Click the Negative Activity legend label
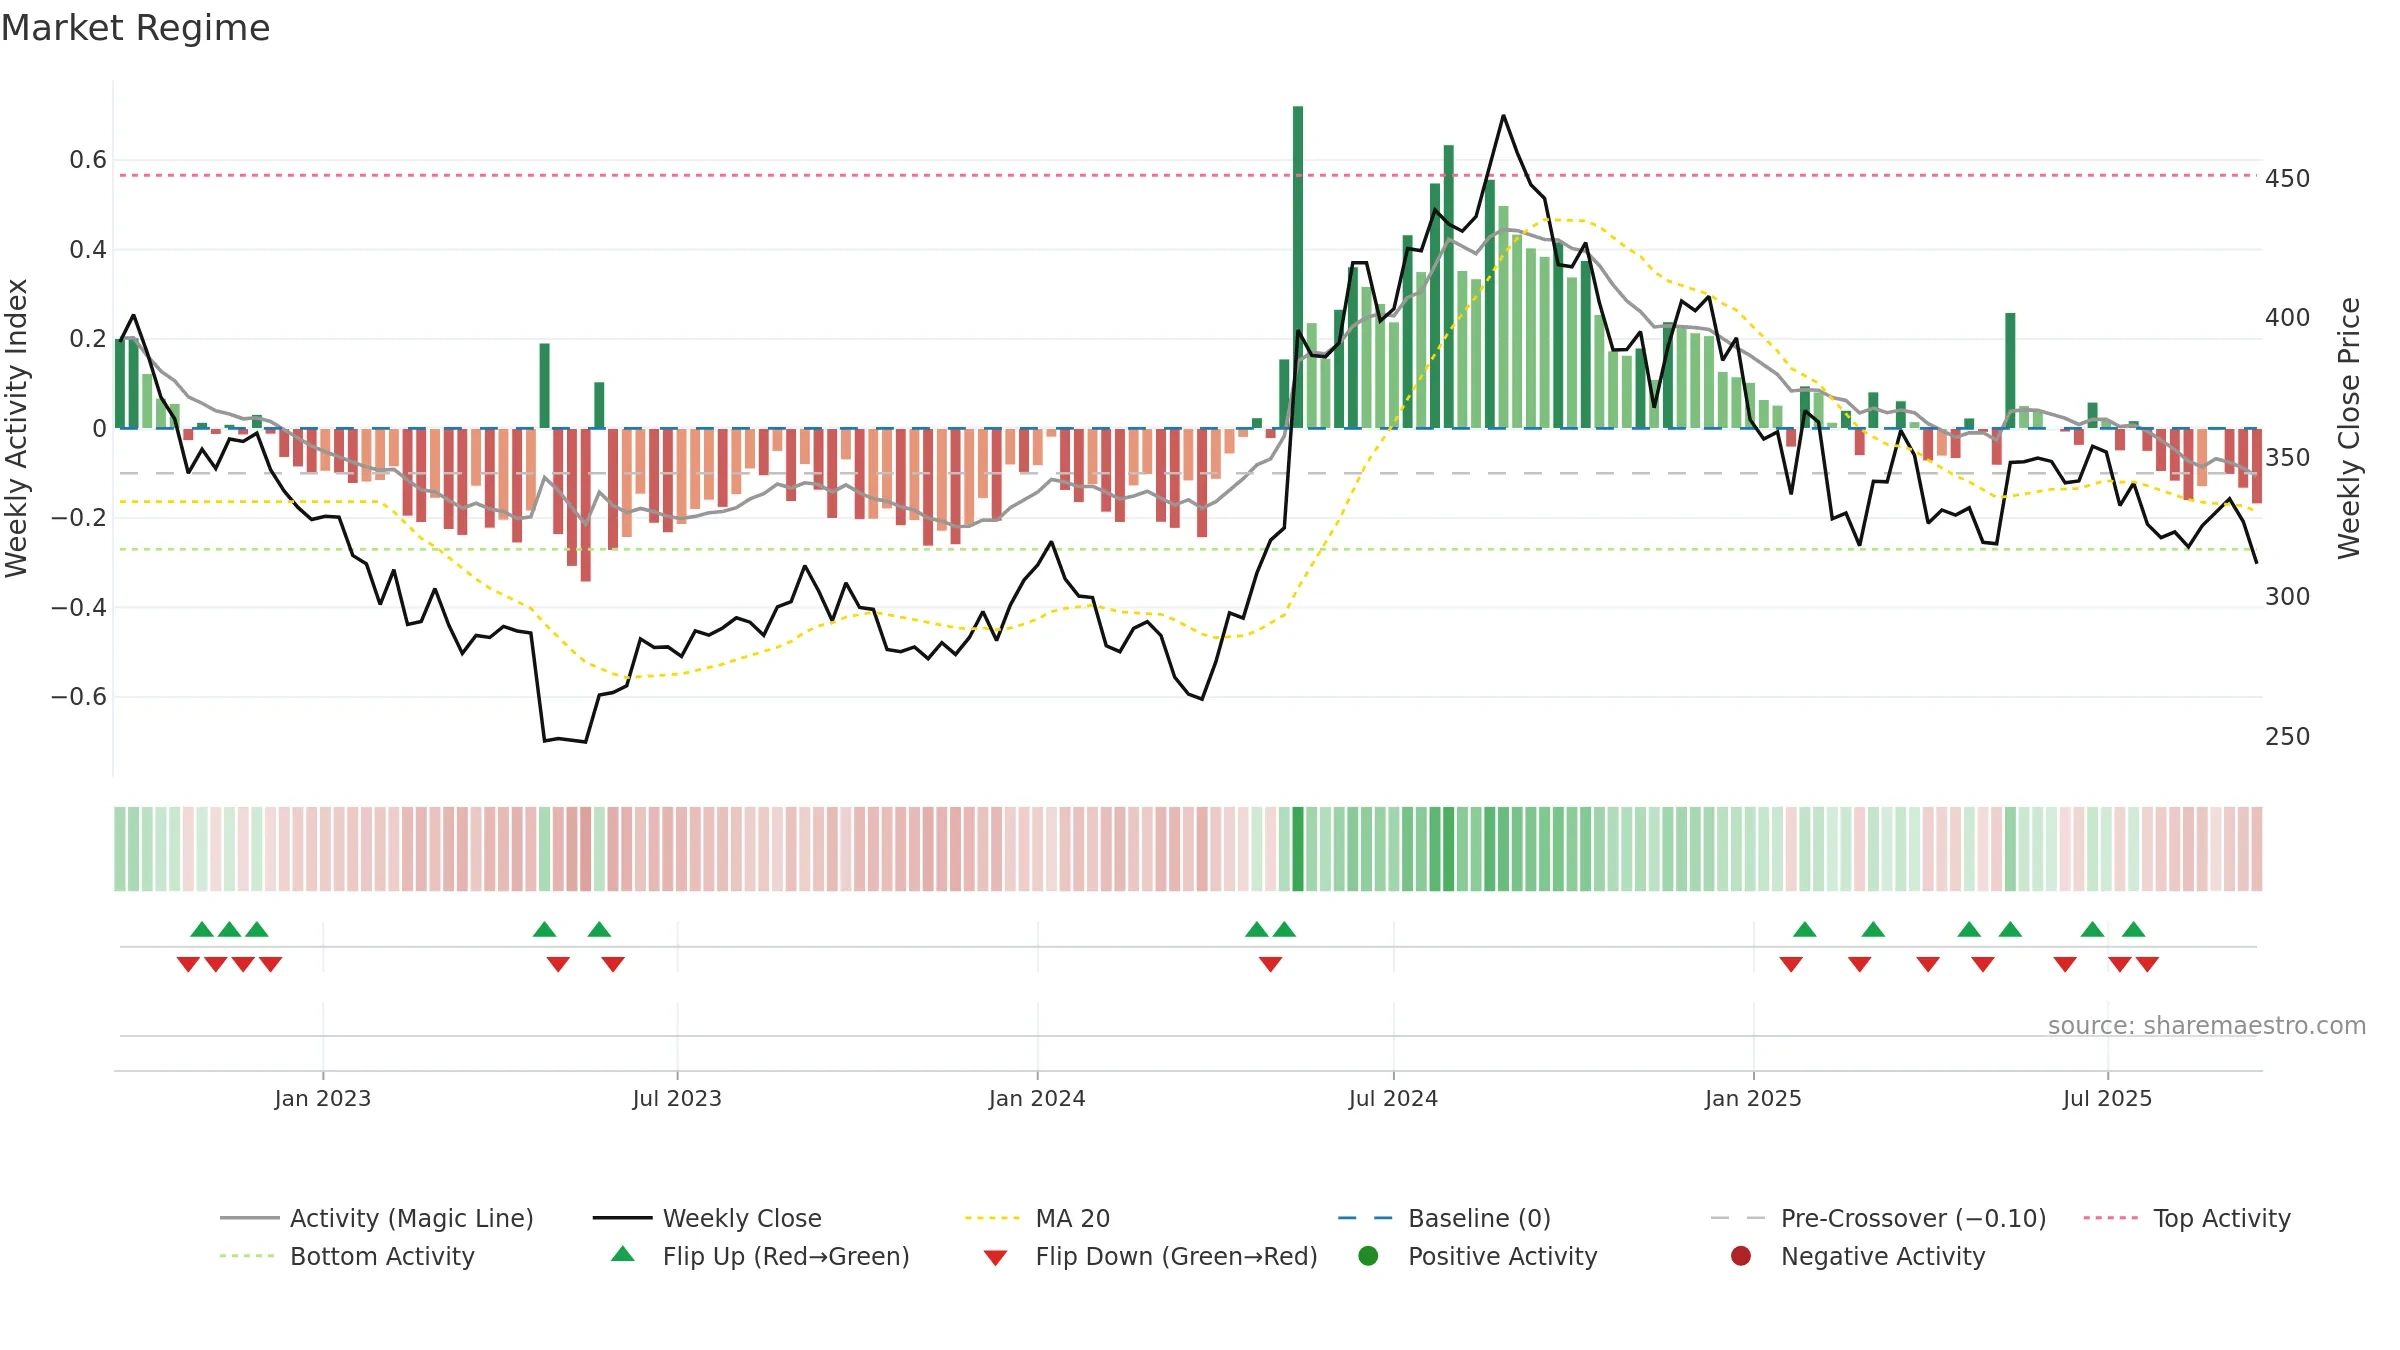 coord(1883,1256)
